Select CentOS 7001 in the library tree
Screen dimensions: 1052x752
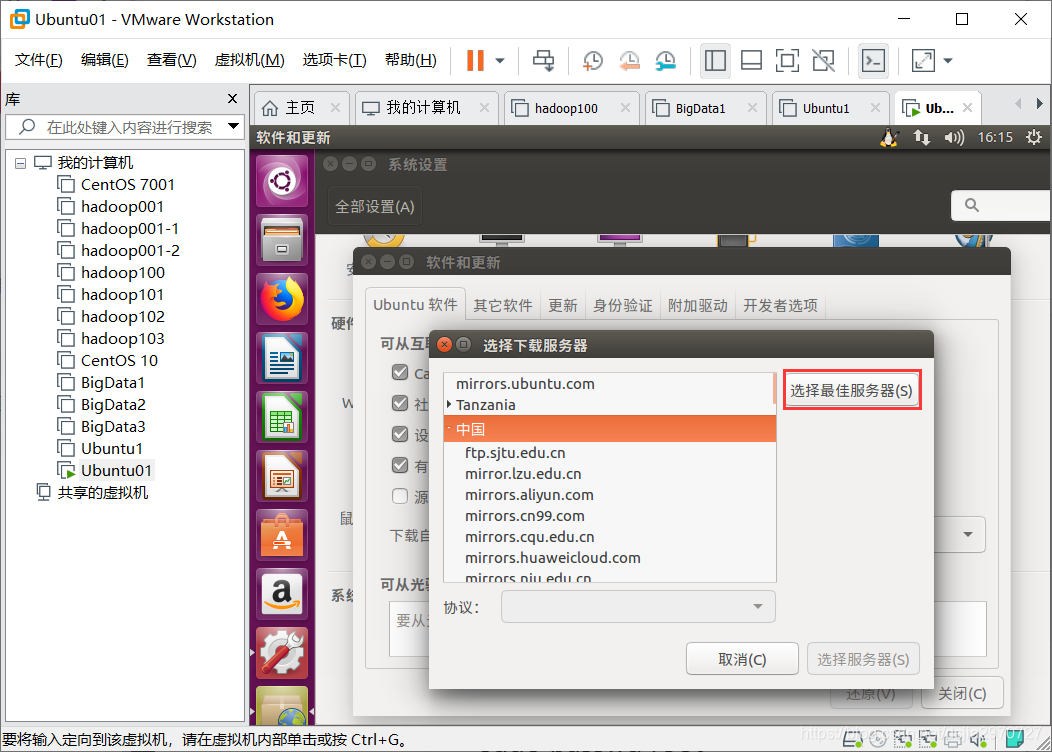pyautogui.click(x=127, y=184)
